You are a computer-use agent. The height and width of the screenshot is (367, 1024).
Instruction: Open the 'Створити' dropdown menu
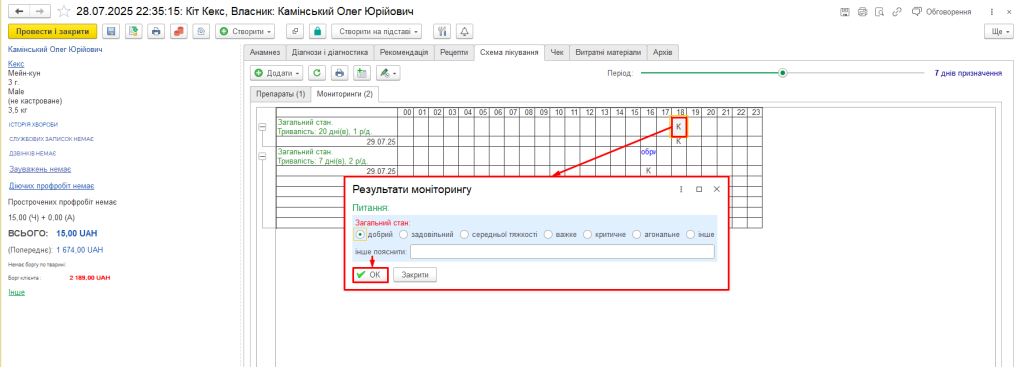246,31
